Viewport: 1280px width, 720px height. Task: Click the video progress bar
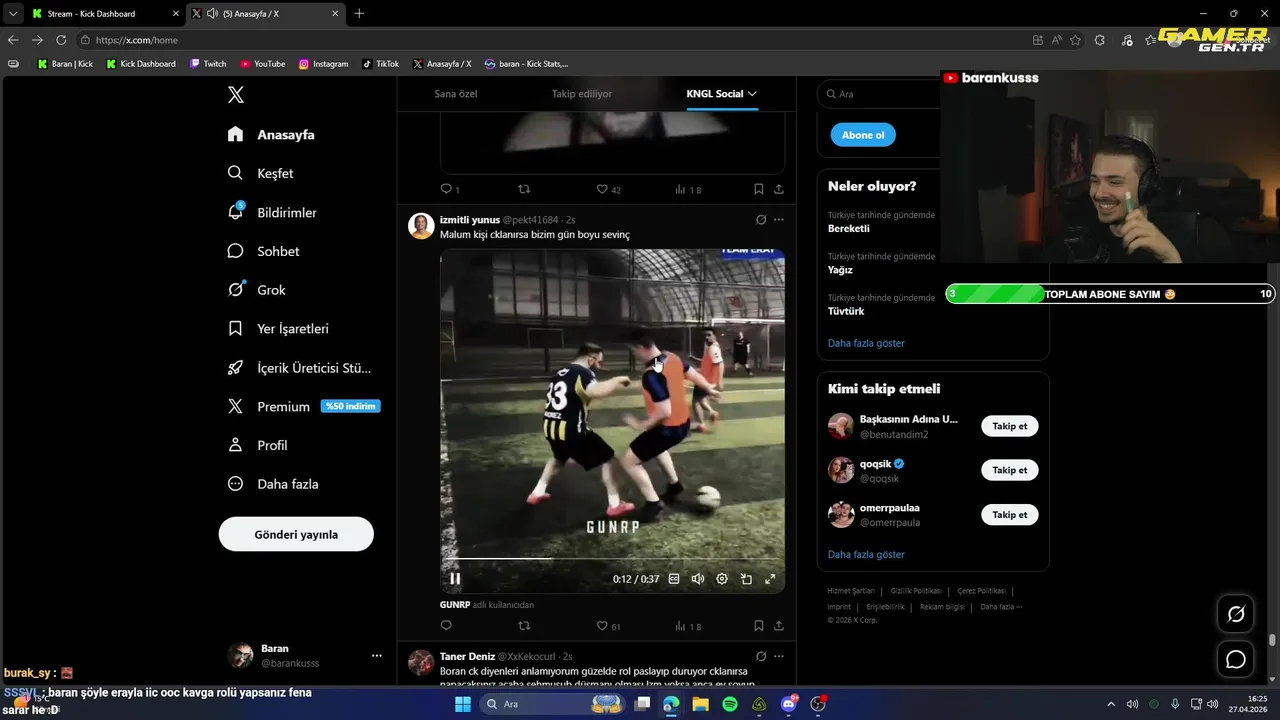[x=612, y=558]
